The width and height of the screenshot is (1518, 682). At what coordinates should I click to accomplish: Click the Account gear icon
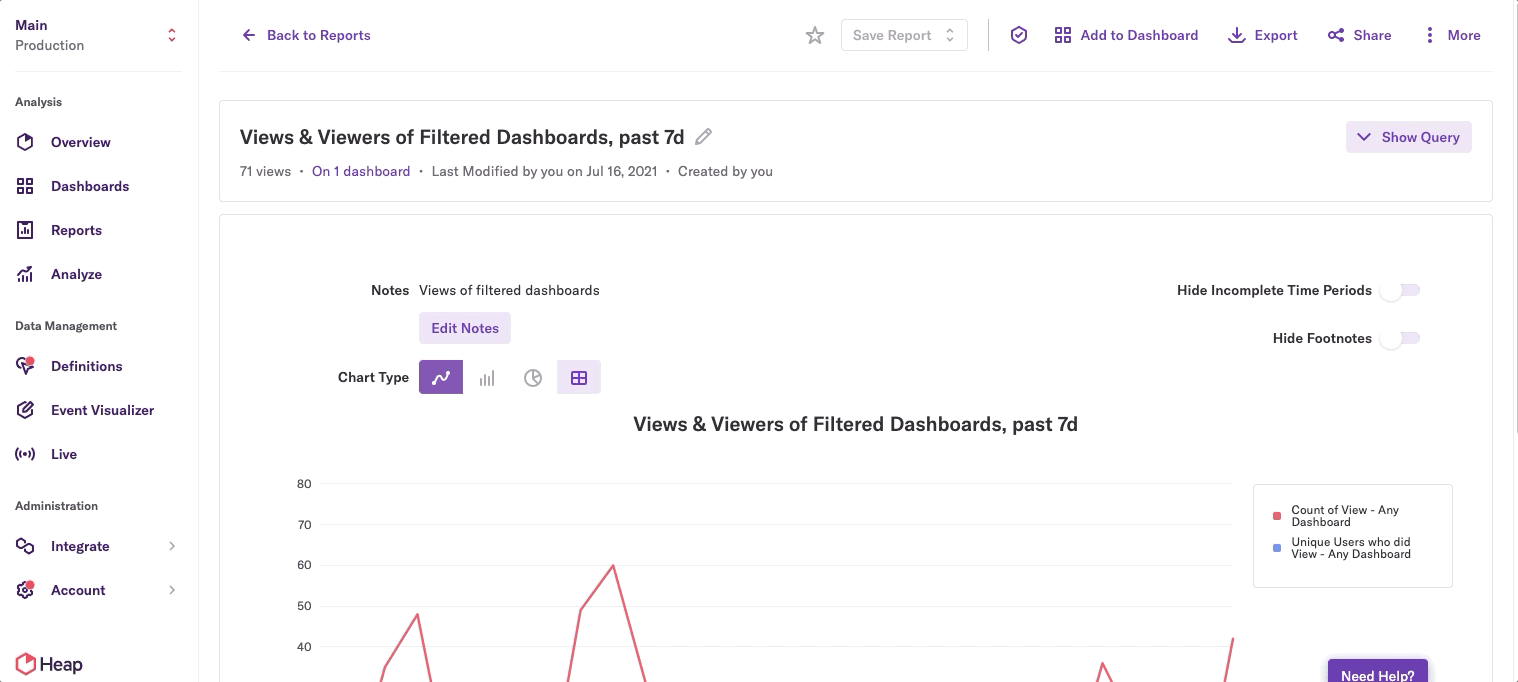25,590
